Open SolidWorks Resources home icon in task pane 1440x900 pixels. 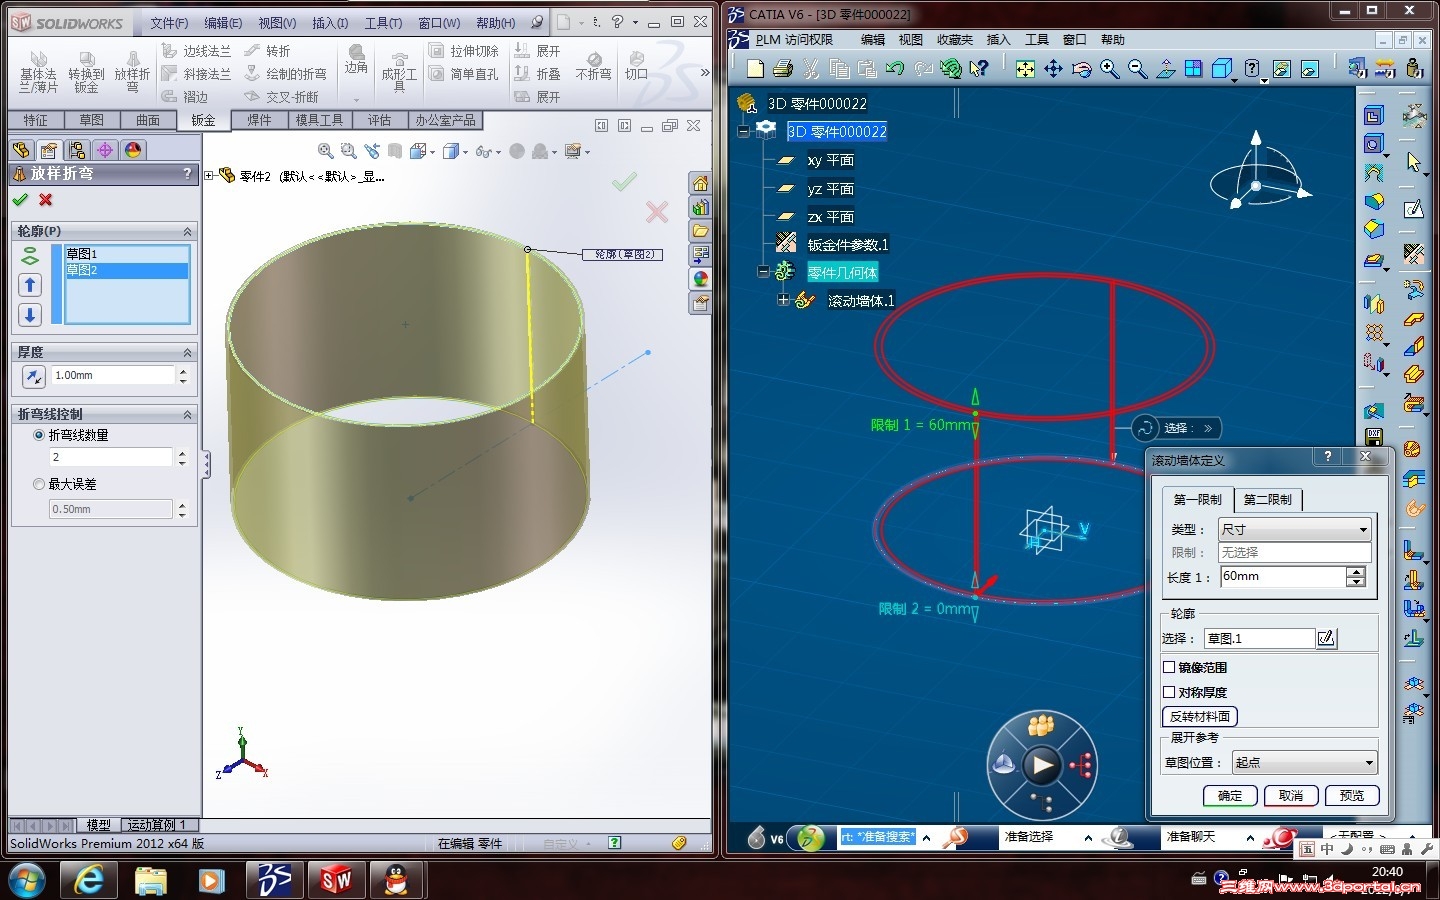700,184
